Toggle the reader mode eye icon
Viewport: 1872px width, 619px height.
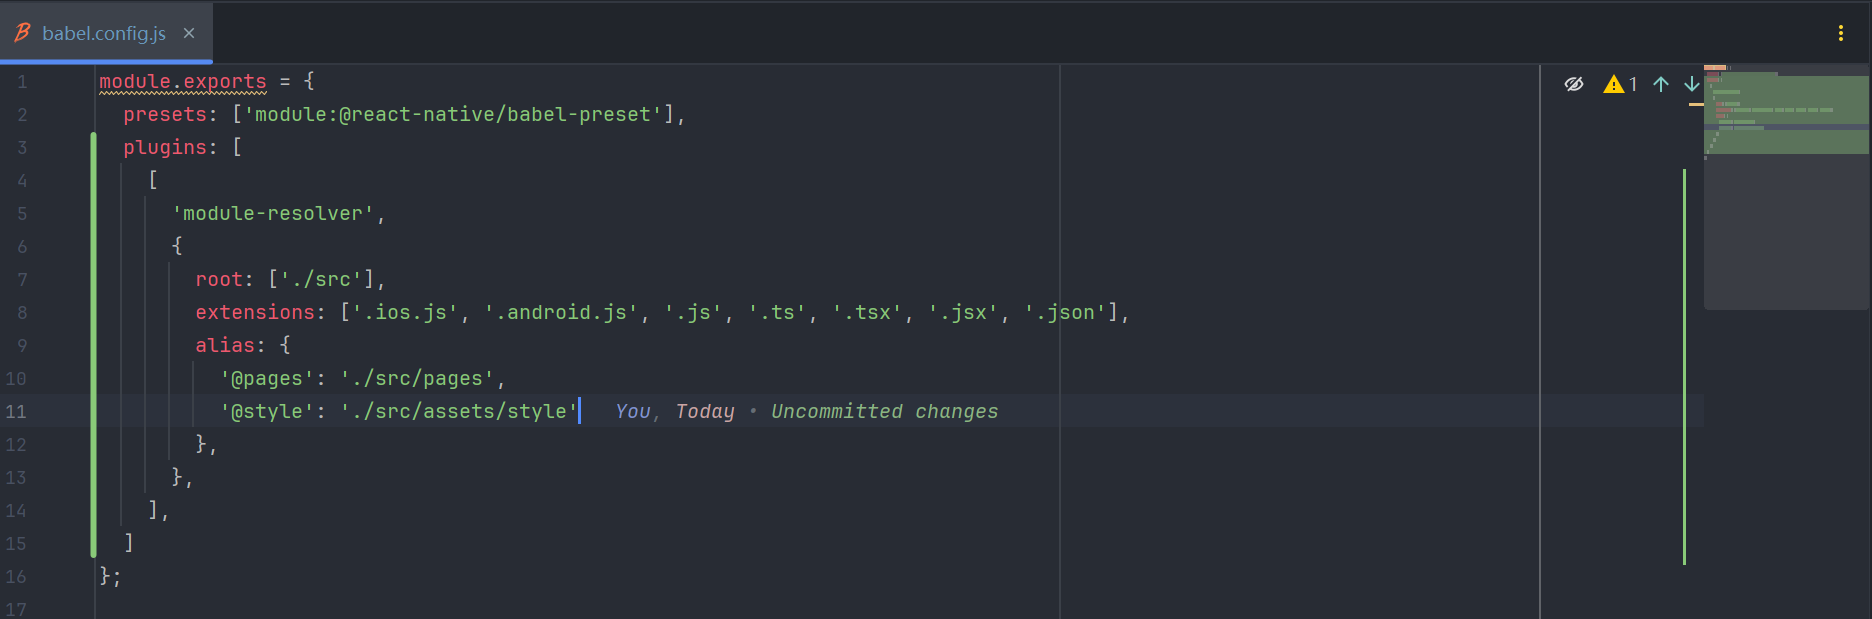click(1574, 84)
